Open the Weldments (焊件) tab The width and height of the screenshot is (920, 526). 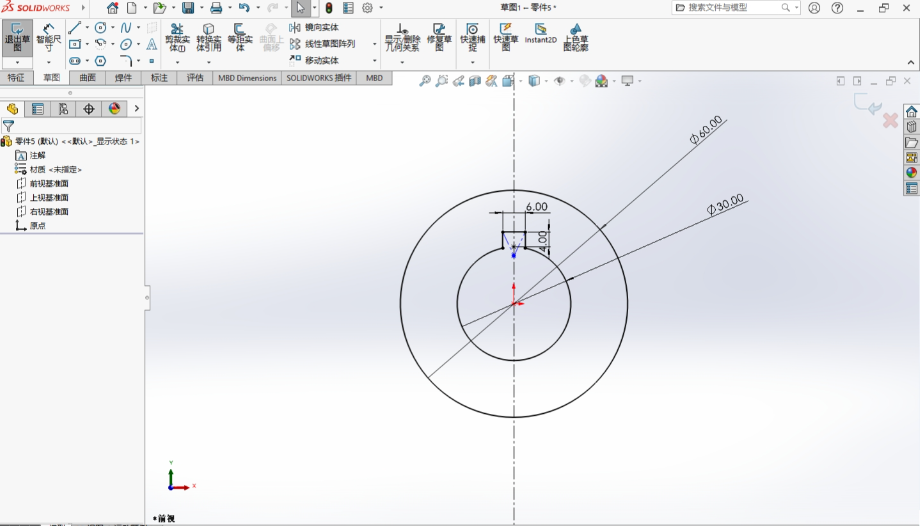(x=123, y=77)
